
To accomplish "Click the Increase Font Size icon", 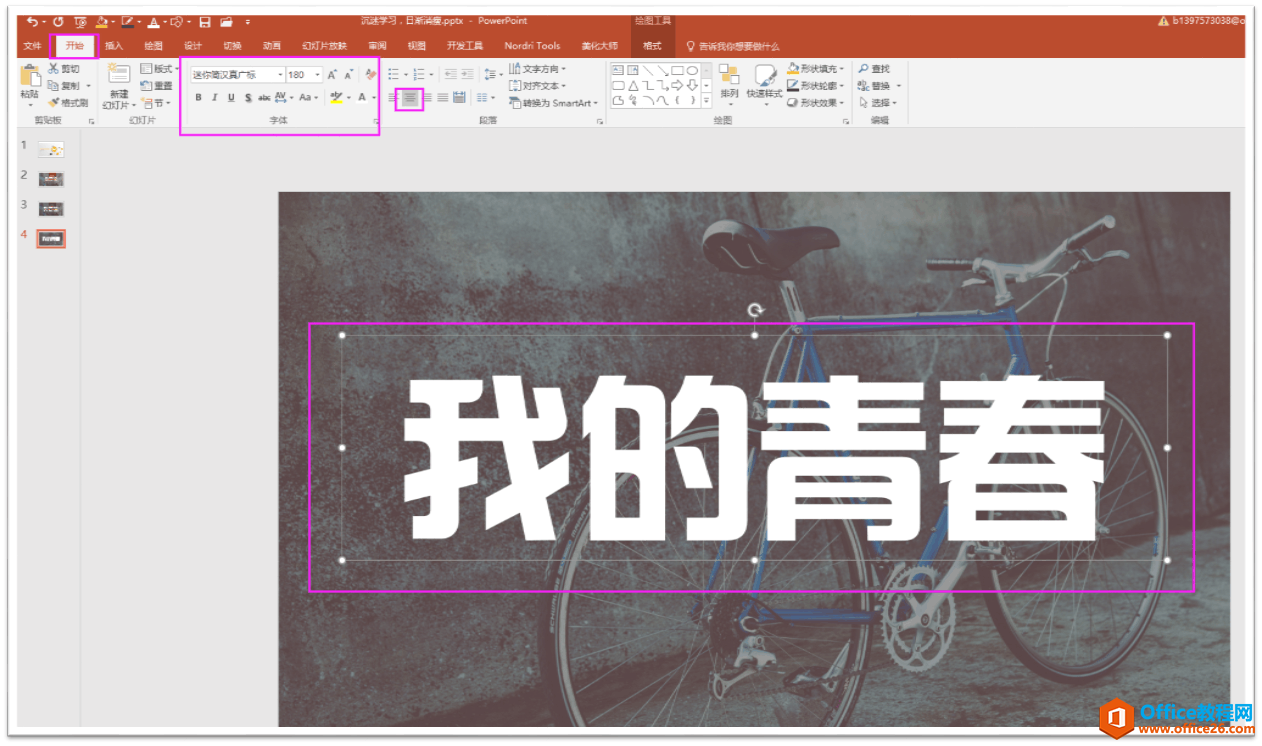I will 332,74.
